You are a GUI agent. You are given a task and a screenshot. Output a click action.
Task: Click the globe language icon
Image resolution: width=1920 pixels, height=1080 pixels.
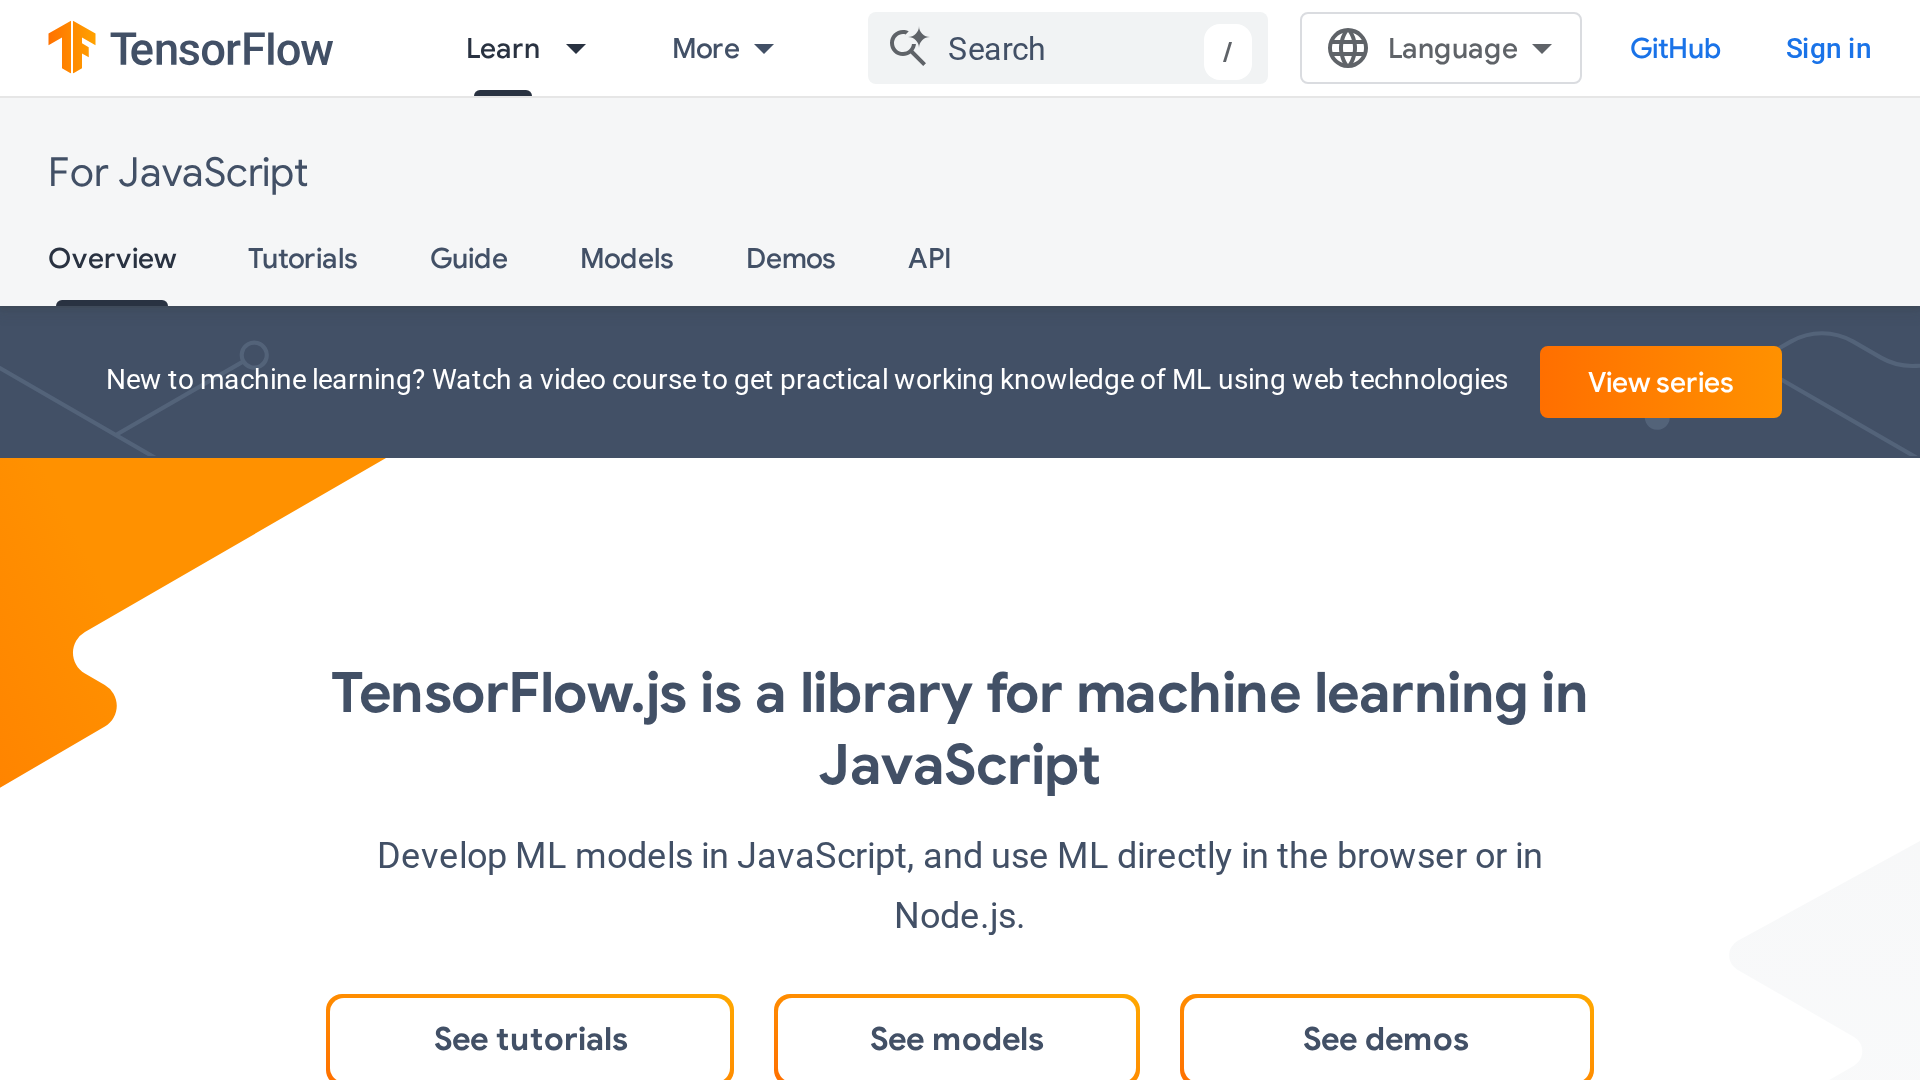pyautogui.click(x=1347, y=48)
